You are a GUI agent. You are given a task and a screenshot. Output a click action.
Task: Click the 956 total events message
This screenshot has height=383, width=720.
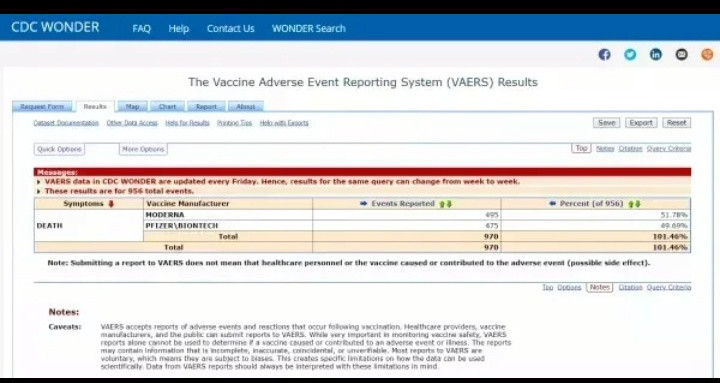119,191
